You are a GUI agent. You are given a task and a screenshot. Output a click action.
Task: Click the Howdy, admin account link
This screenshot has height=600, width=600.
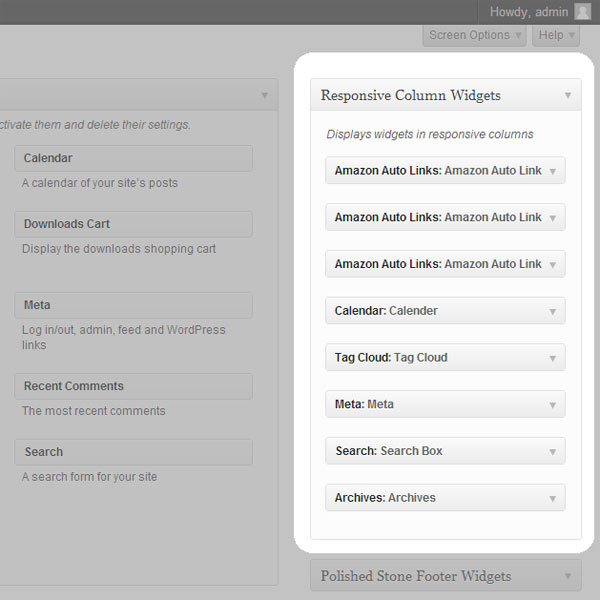pyautogui.click(x=529, y=12)
